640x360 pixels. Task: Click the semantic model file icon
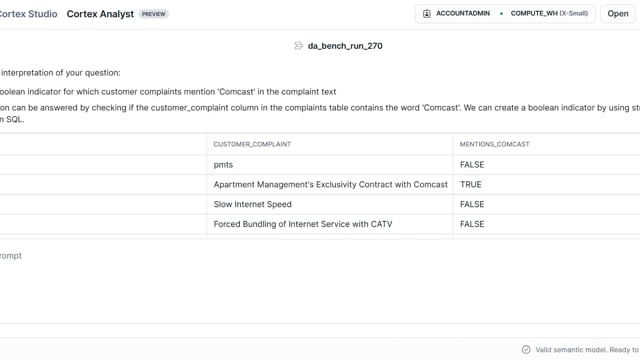coord(299,46)
